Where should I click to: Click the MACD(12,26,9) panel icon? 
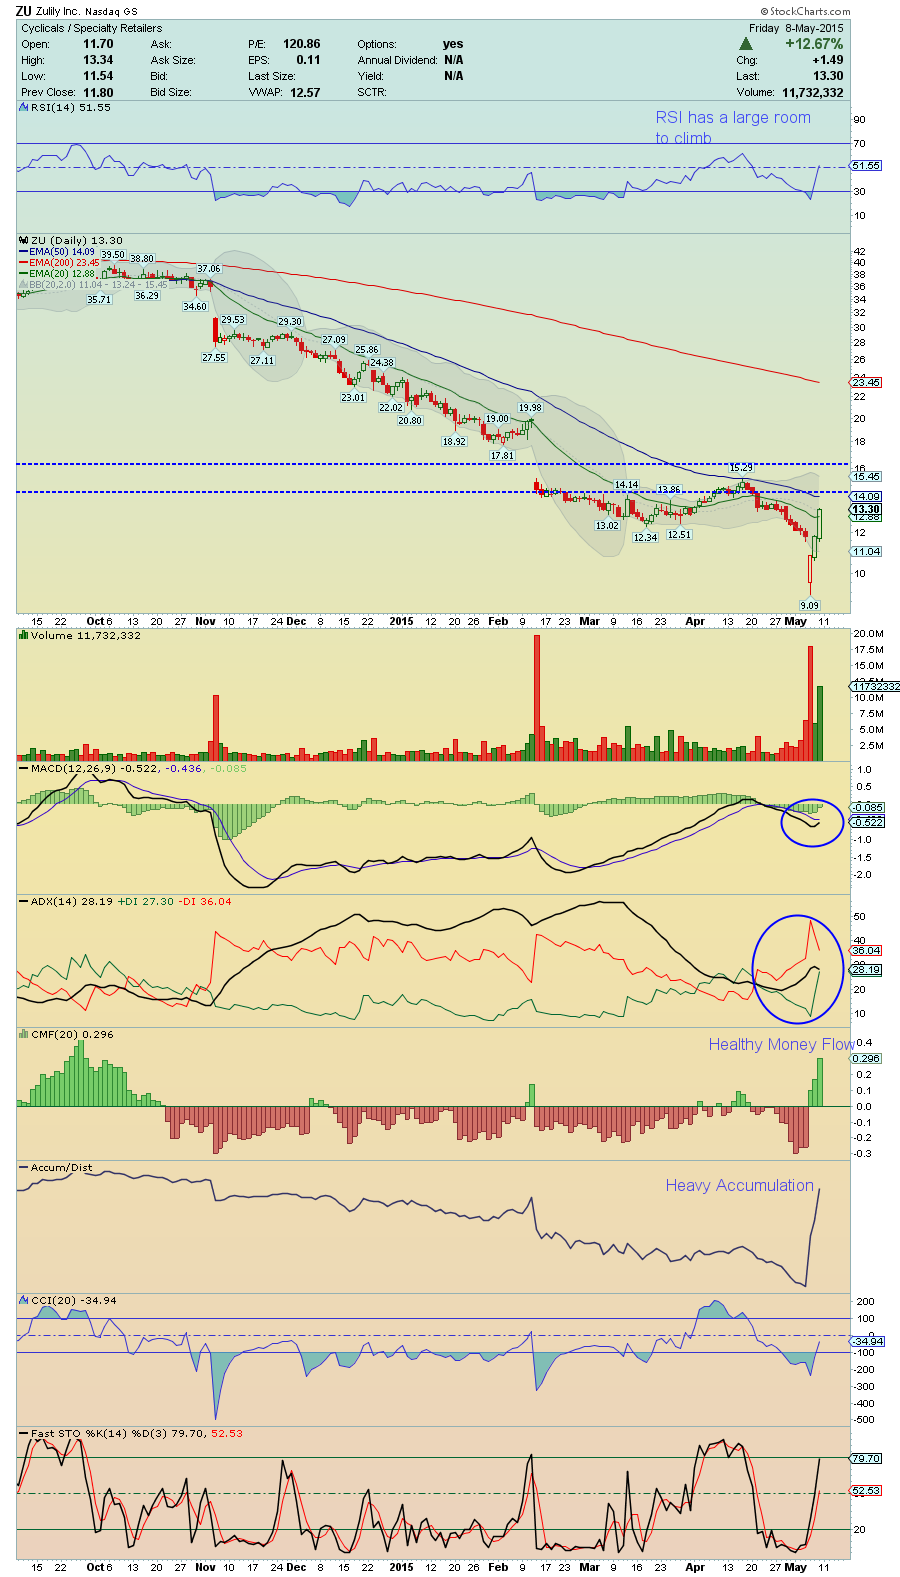pos(24,768)
